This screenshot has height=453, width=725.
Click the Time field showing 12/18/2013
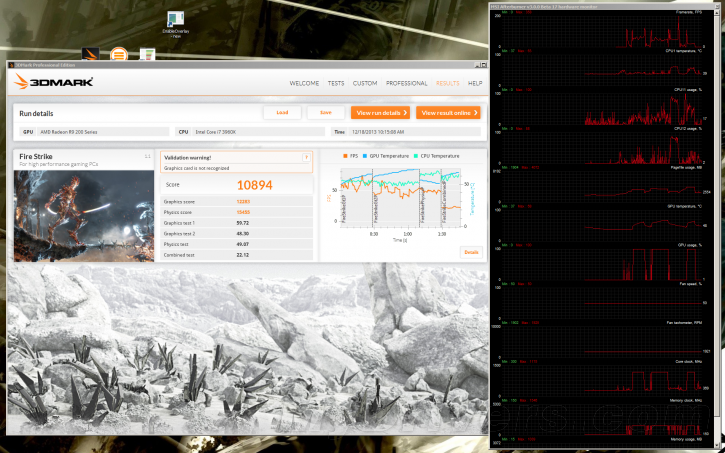pos(406,132)
